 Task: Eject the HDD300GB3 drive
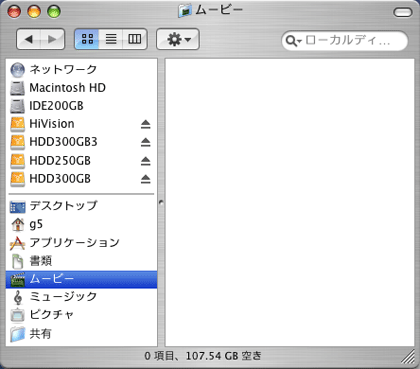pos(145,142)
